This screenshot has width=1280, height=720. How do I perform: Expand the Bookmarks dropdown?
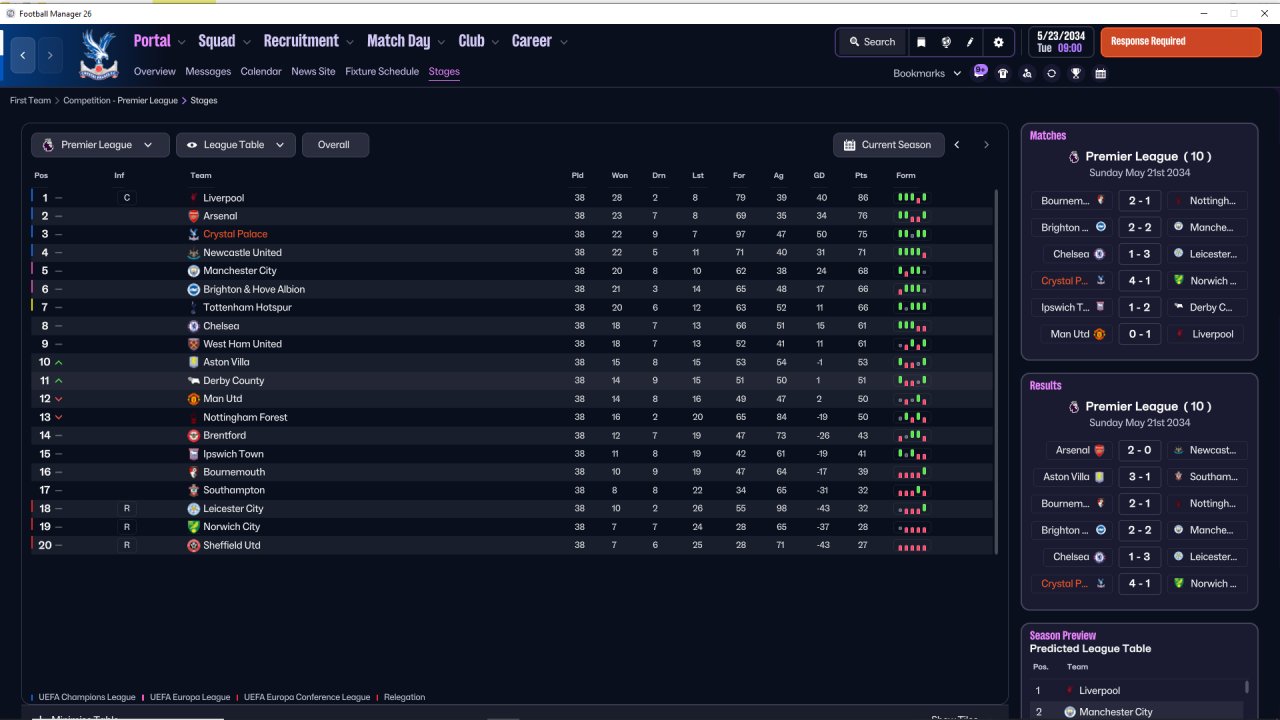(x=927, y=73)
